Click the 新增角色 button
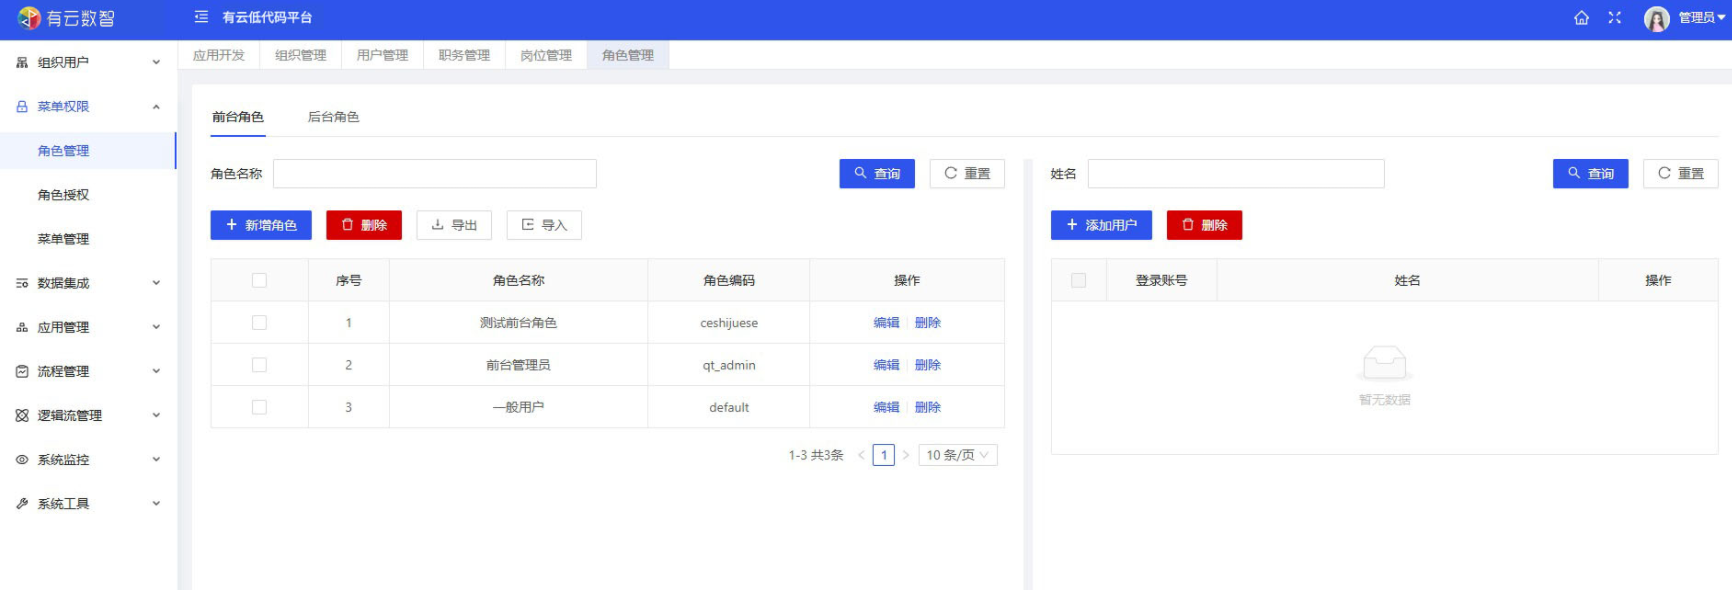 (x=261, y=225)
